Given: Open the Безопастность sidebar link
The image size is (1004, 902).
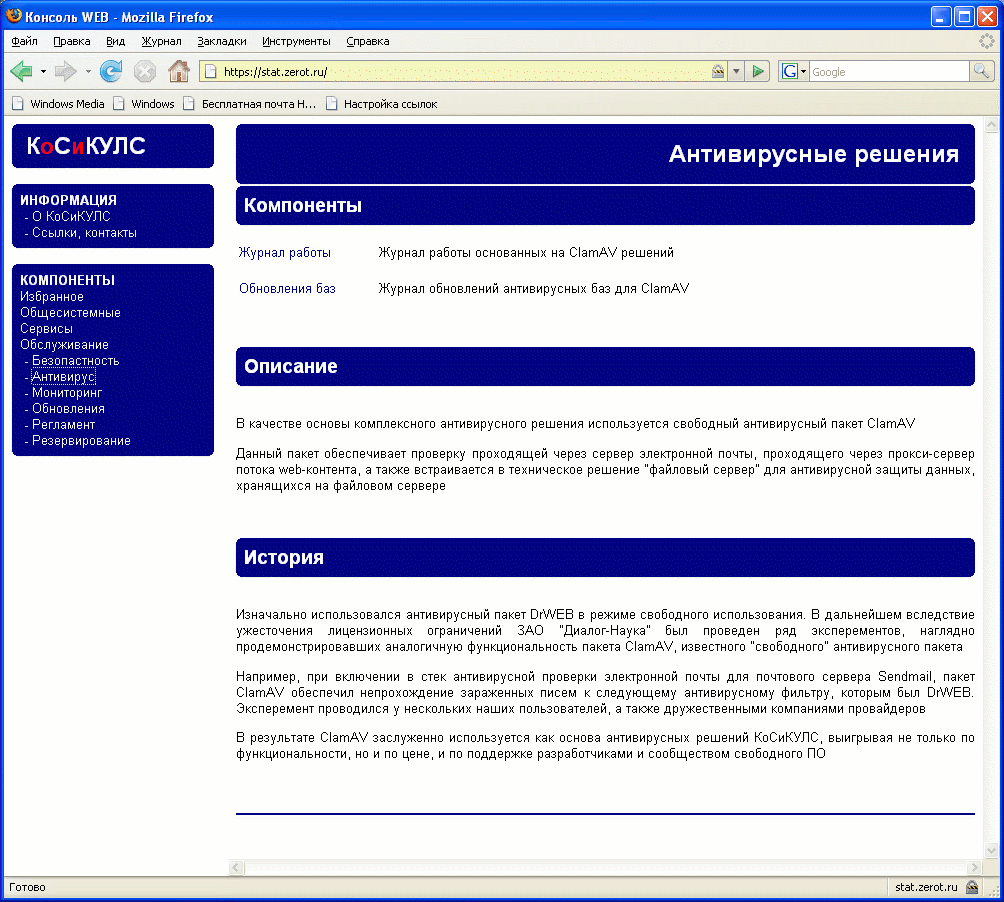Looking at the screenshot, I should [76, 360].
